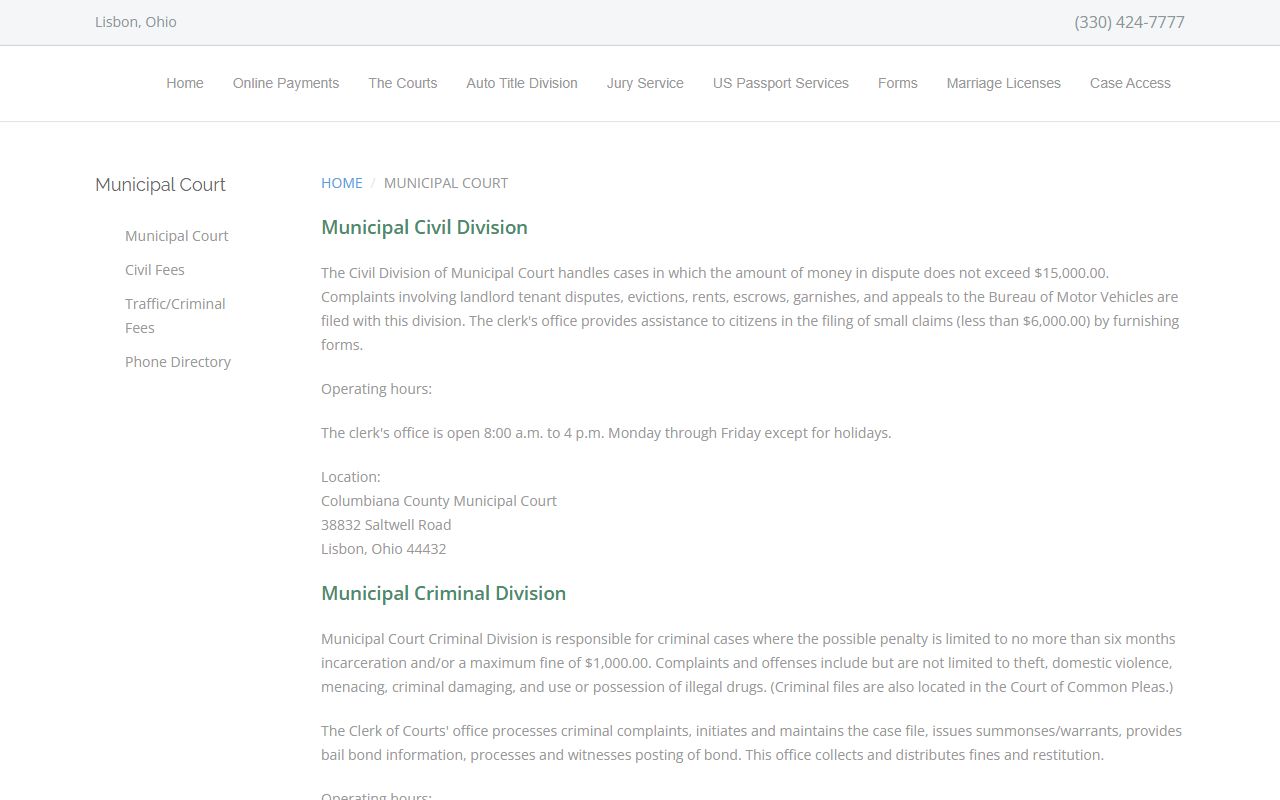1280x800 pixels.
Task: Select Auto Title Division in top navigation
Action: pos(522,83)
